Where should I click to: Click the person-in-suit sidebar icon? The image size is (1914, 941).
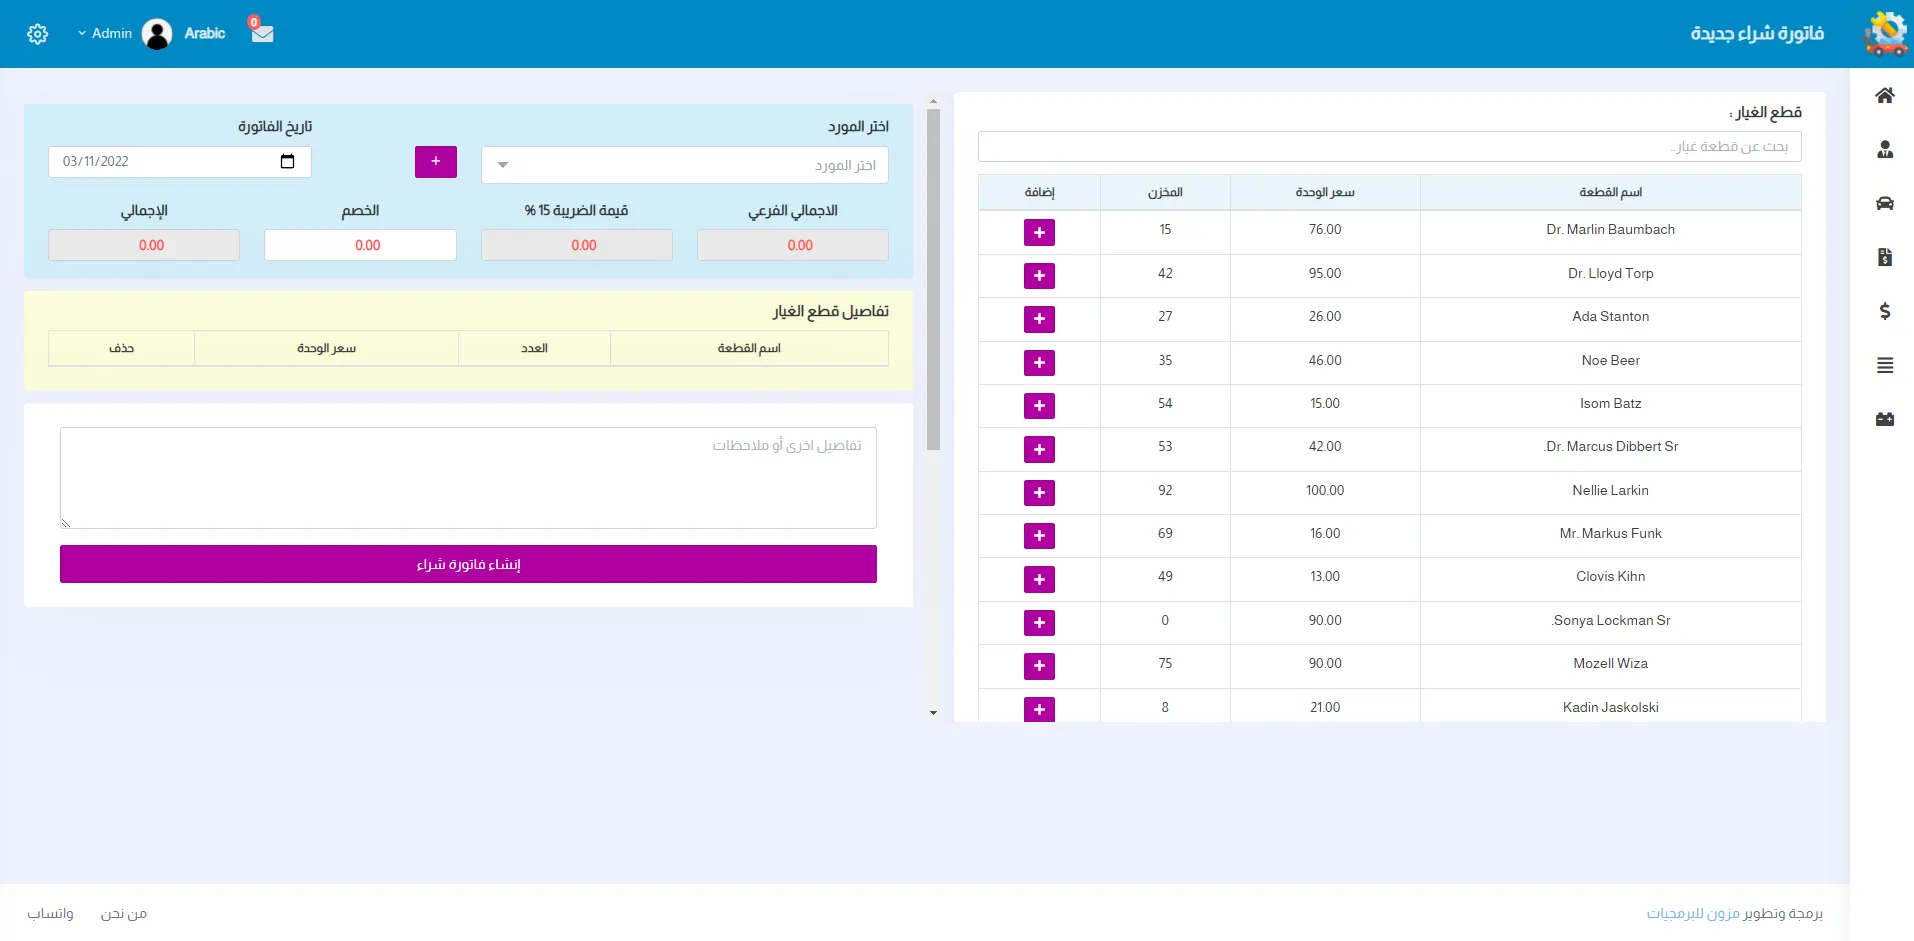click(x=1884, y=150)
